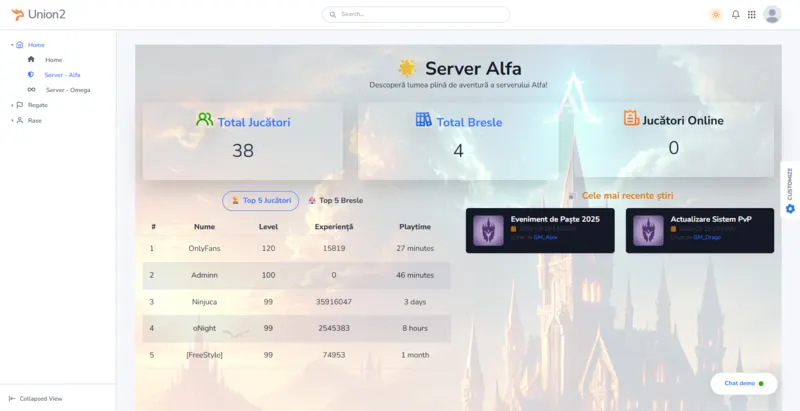
Task: Expand the Regate section arrow
Action: (x=12, y=106)
